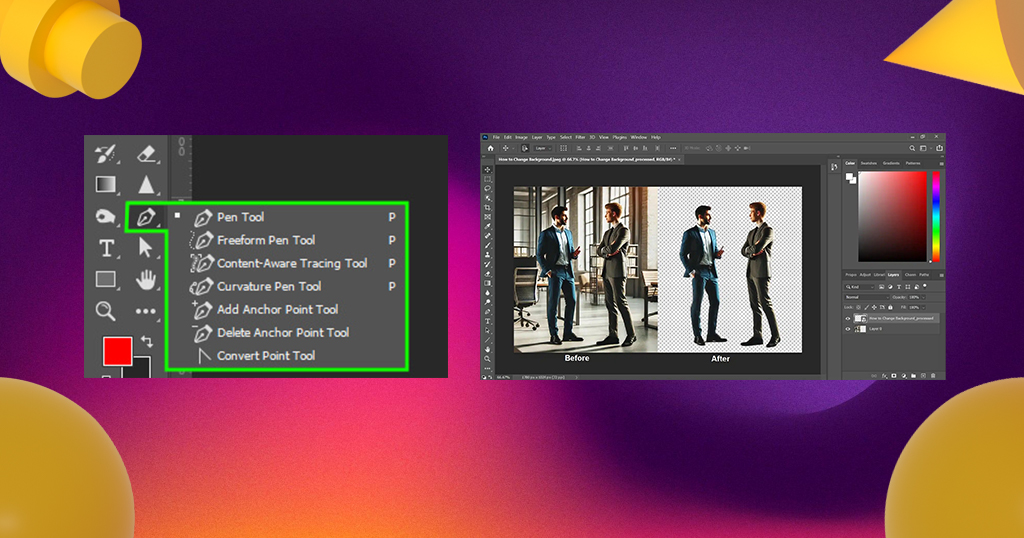Select the large Rectangle shape tool
Screen dimensions: 1024x538
106,279
